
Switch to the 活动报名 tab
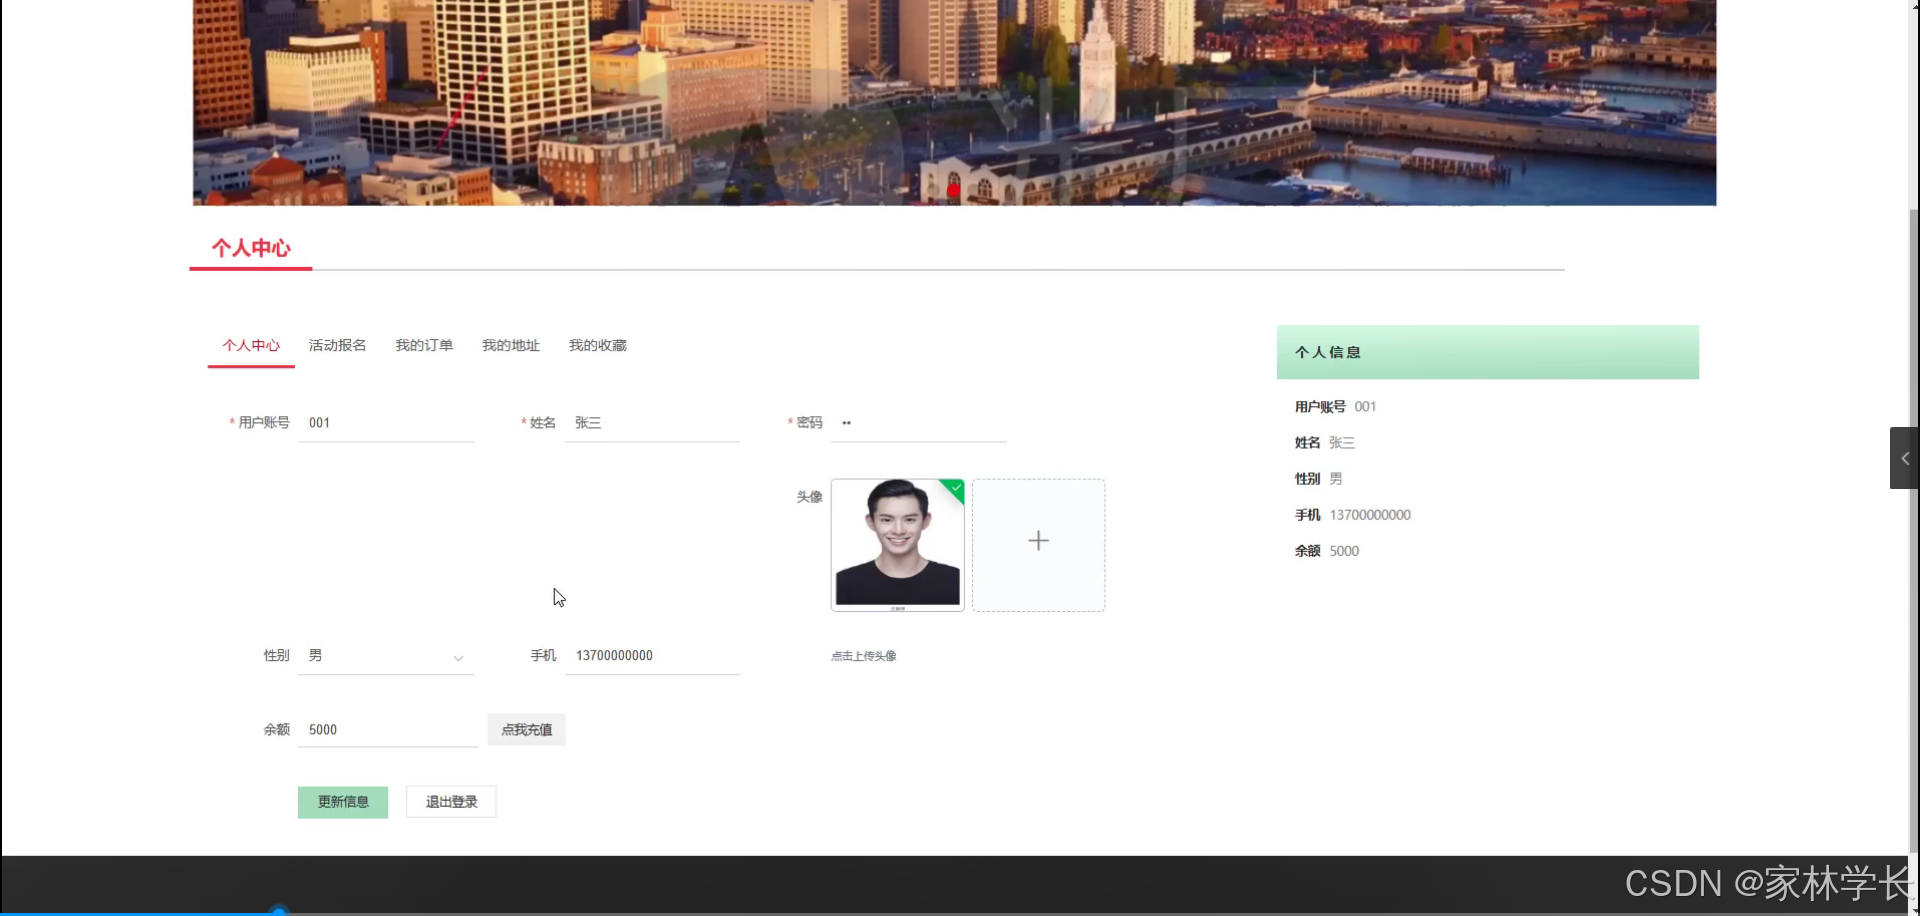[x=336, y=345]
